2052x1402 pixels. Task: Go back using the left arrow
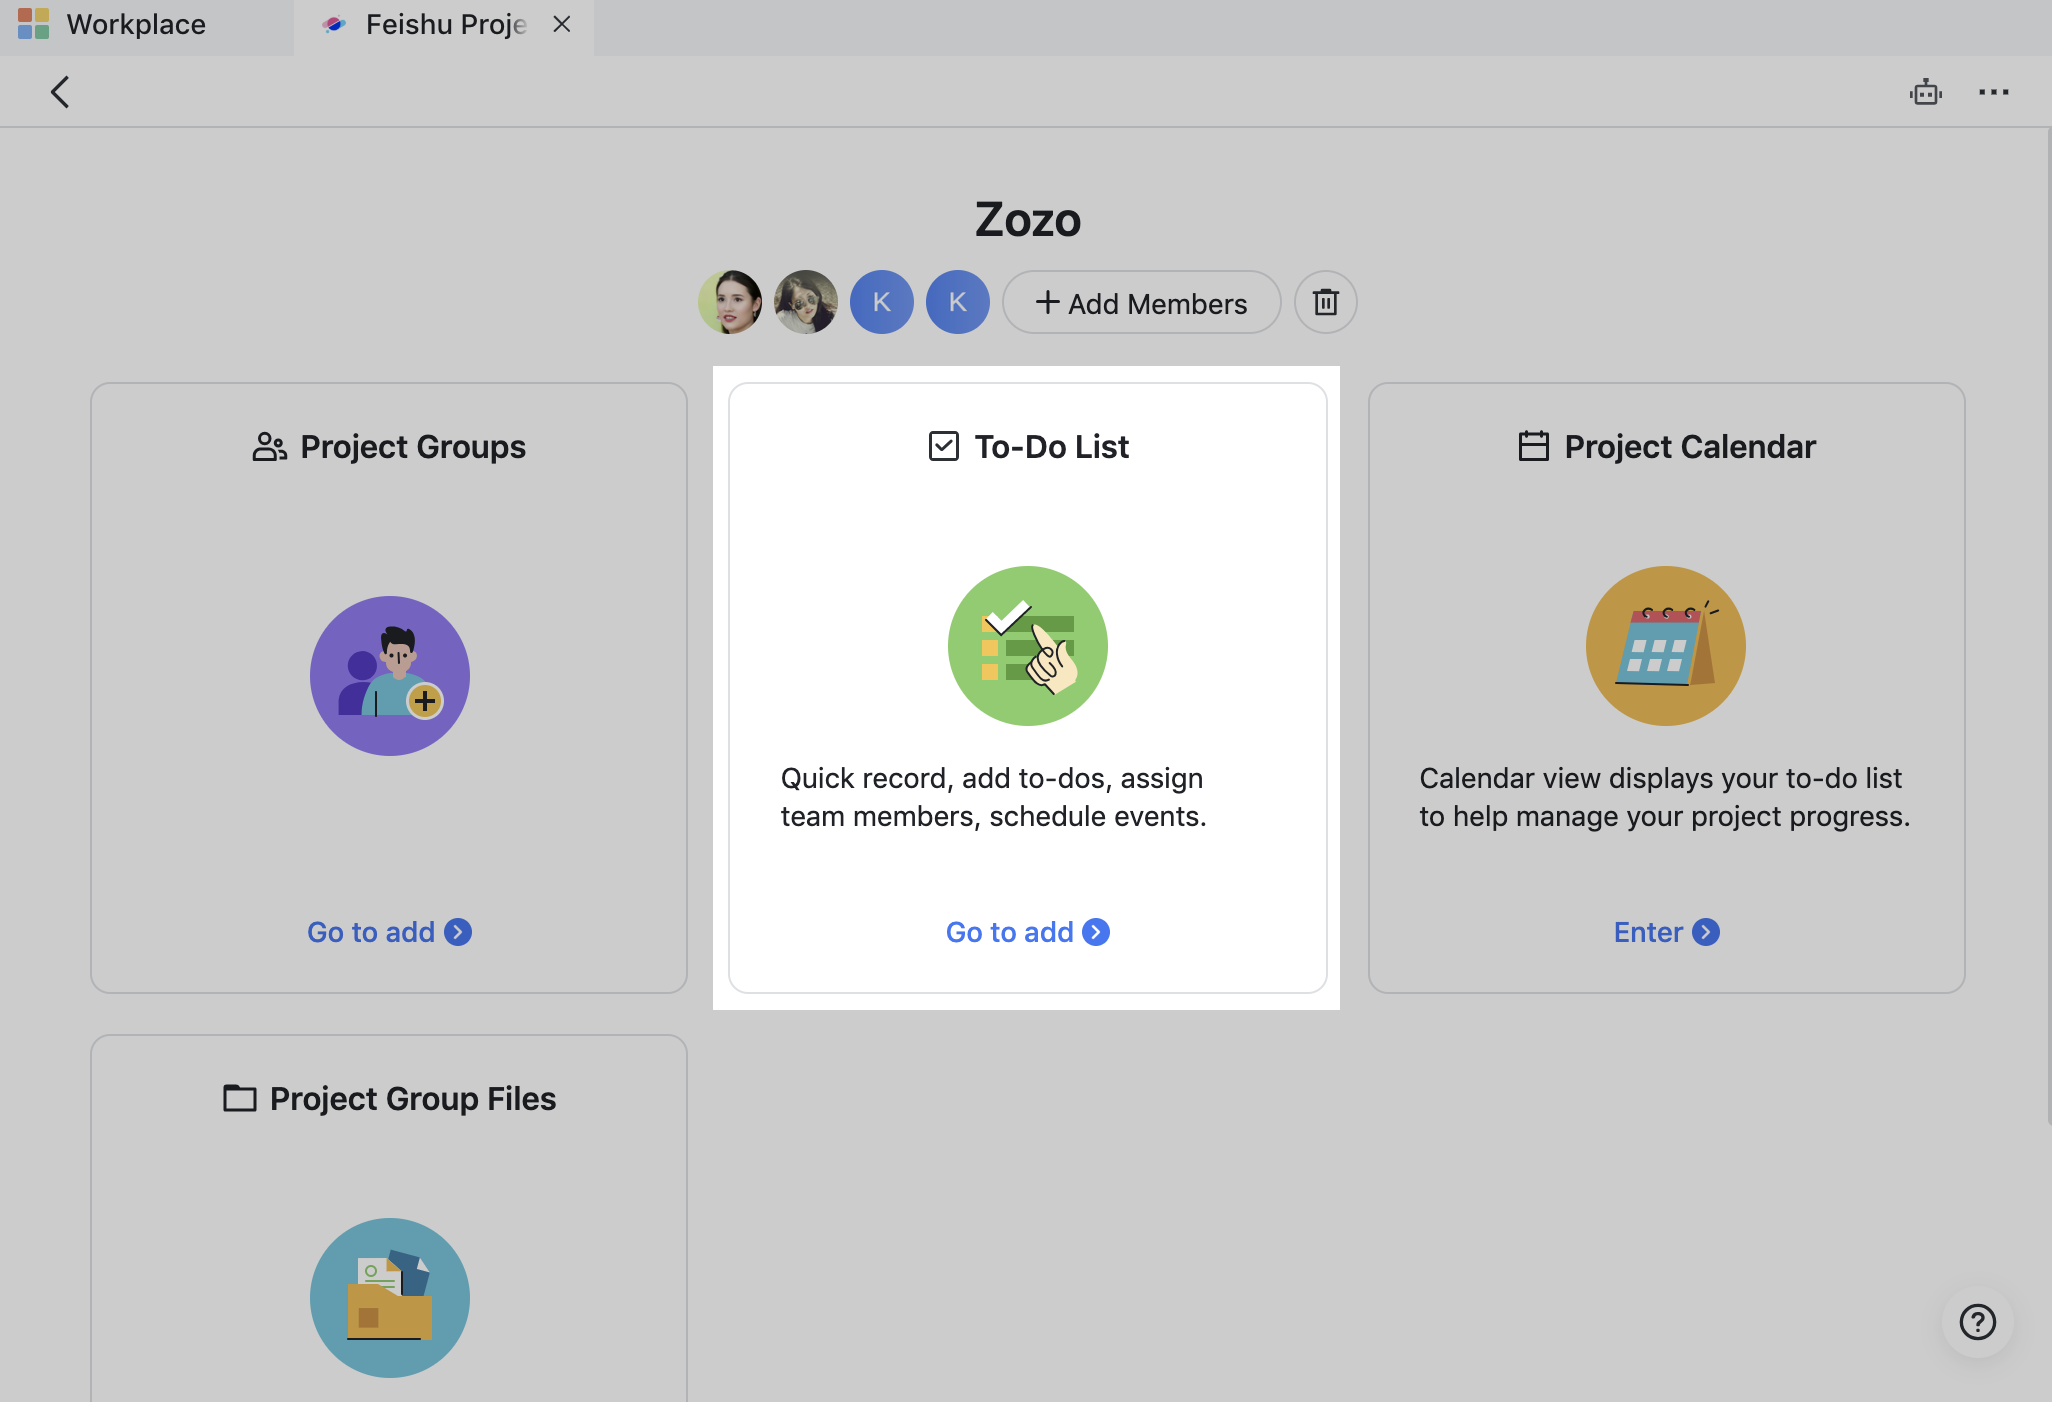pos(60,92)
